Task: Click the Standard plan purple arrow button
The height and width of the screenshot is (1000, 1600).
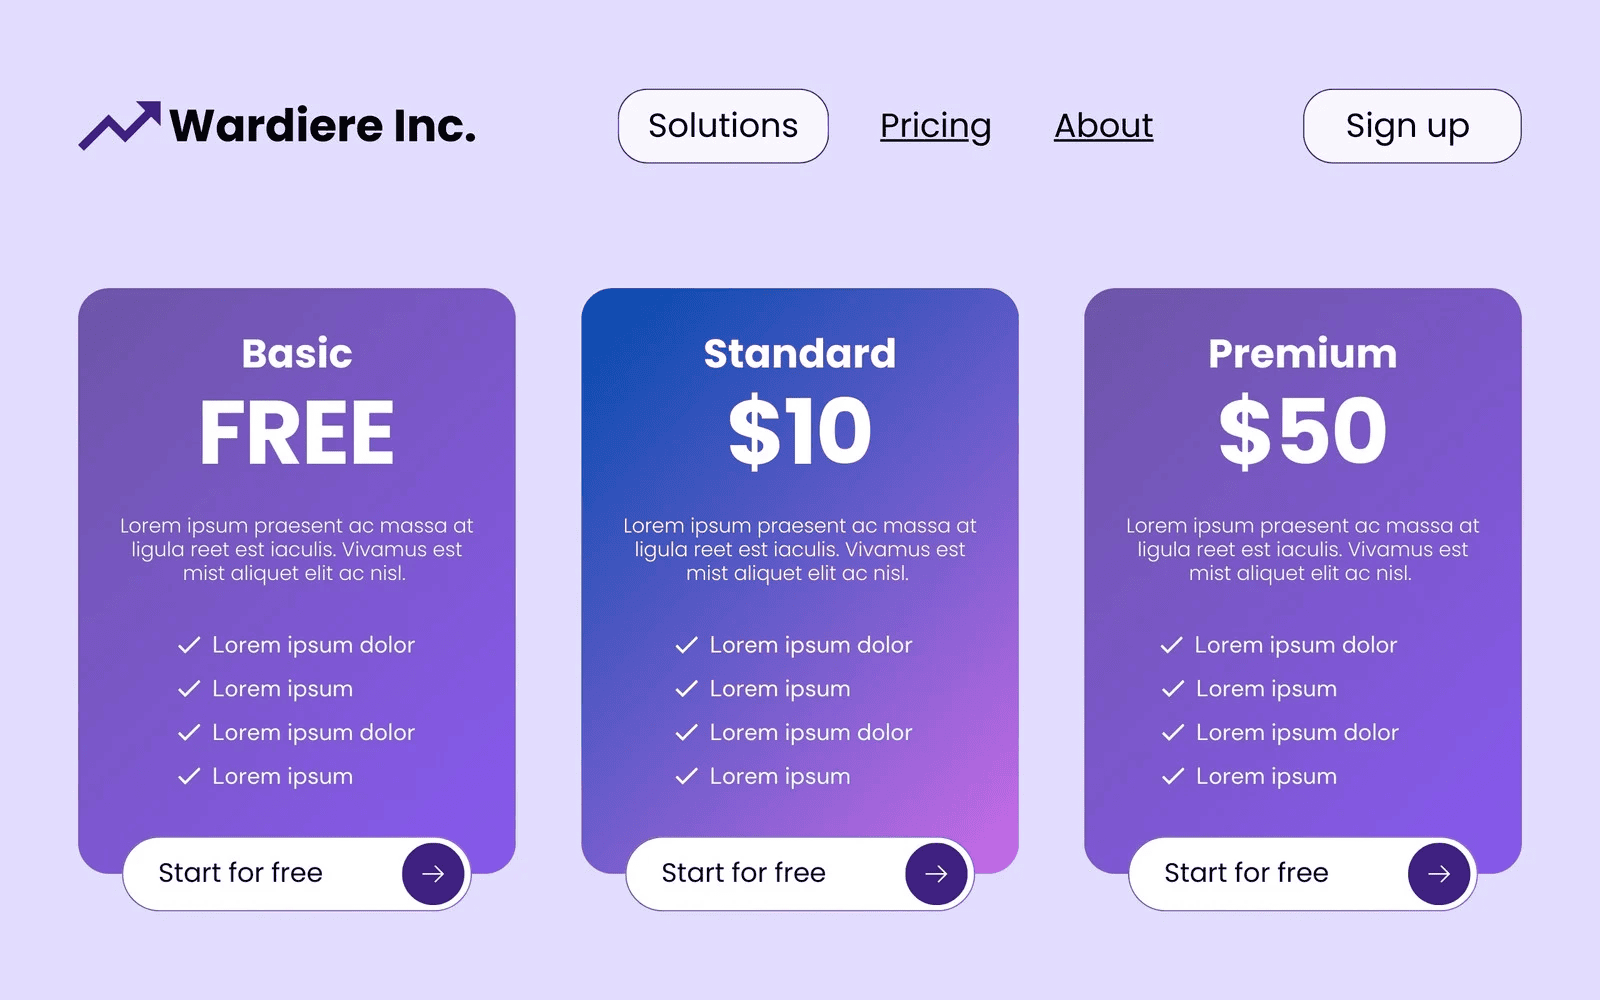Action: point(936,873)
